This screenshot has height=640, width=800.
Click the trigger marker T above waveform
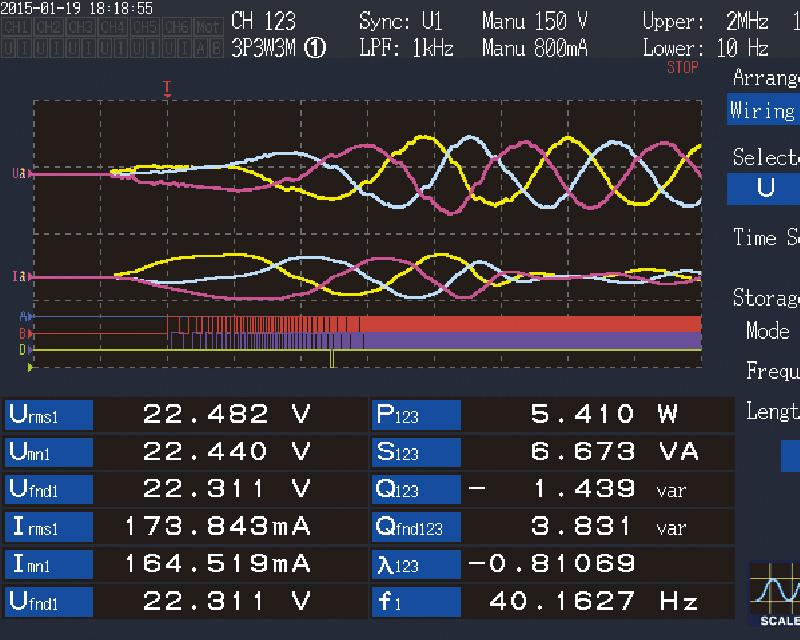tap(167, 89)
